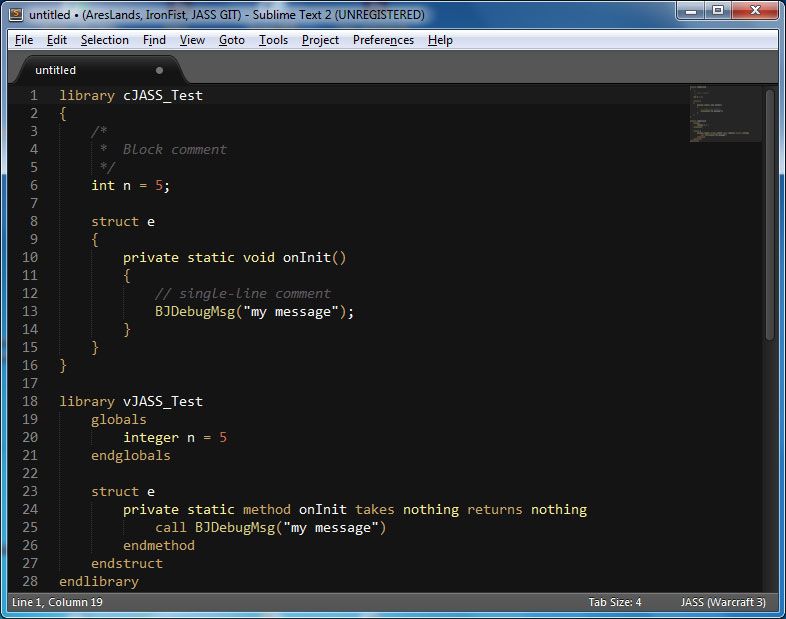This screenshot has height=619, width=786.
Task: Open the Selection menu
Action: click(x=105, y=40)
